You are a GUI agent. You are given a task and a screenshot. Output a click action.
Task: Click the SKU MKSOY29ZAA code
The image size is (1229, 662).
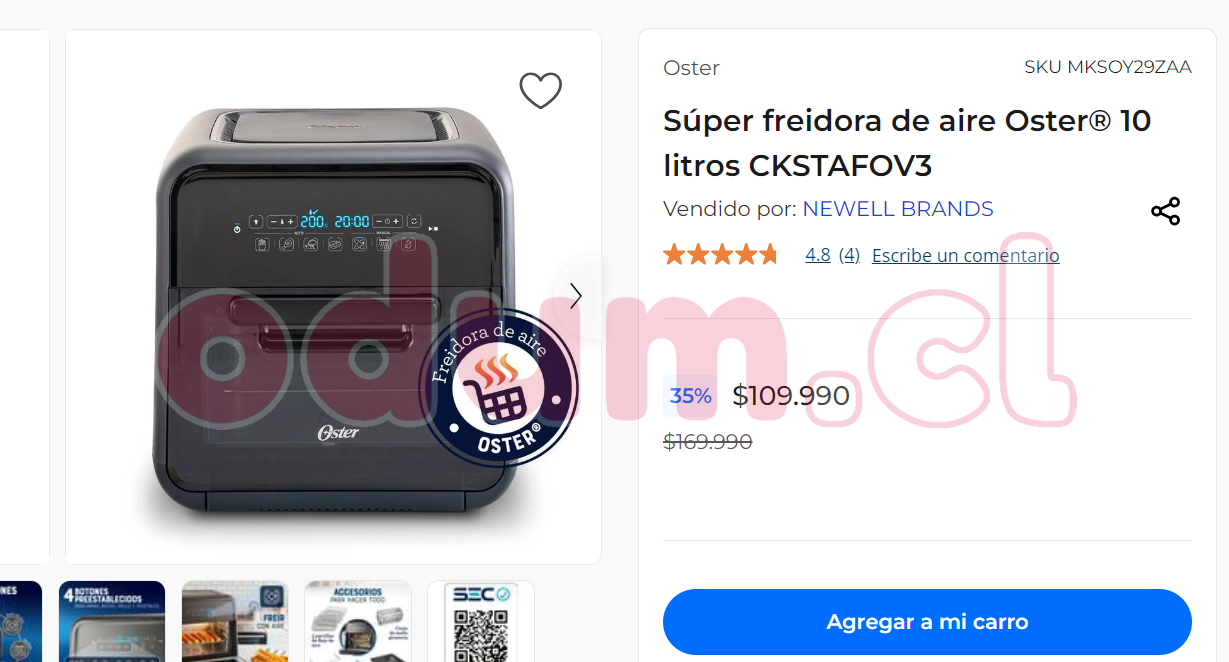click(1108, 67)
